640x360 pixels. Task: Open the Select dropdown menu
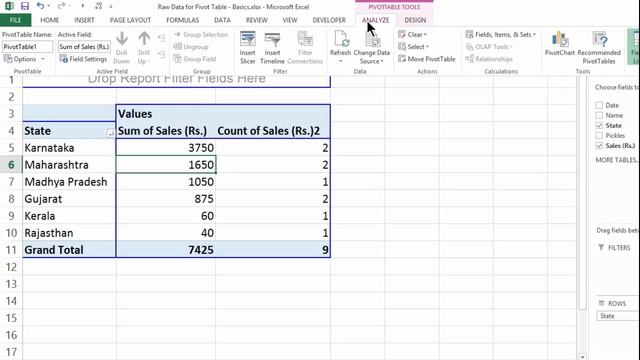414,47
